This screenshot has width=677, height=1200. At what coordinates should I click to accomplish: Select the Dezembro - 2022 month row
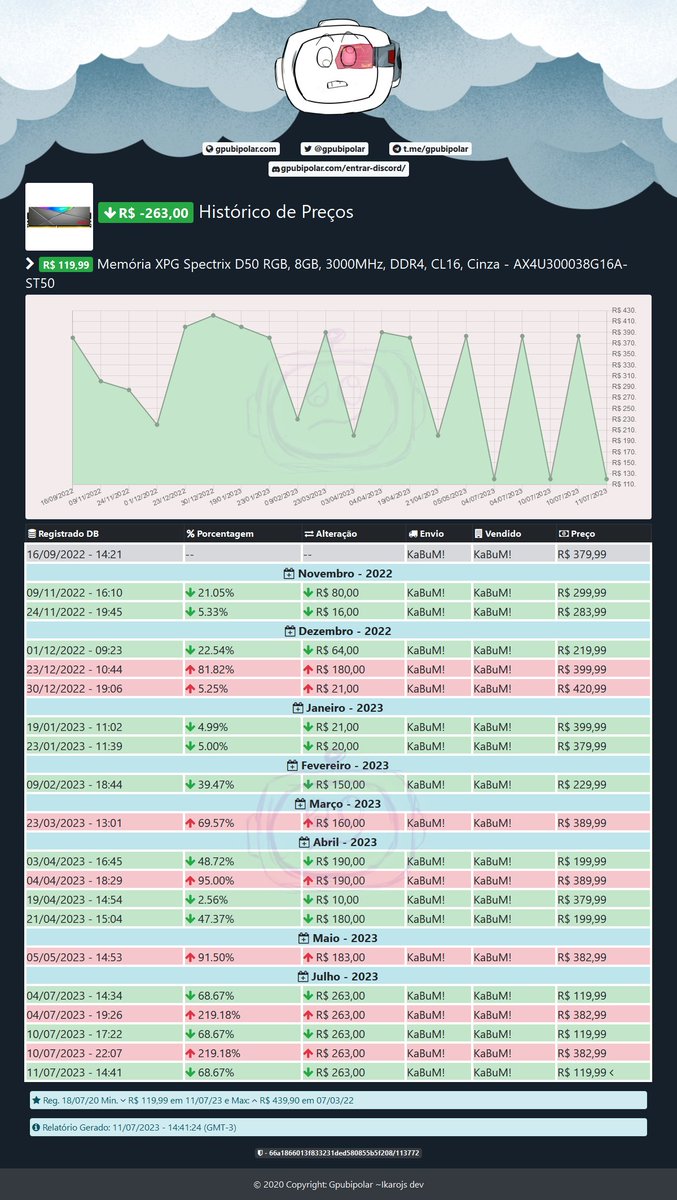338,631
